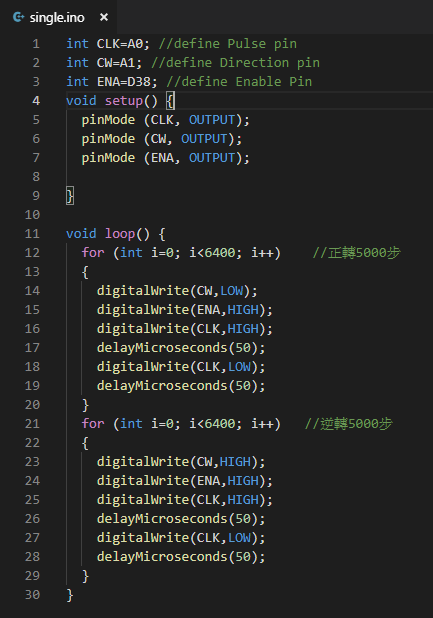
Task: Click the first for loop statement
Action: pos(181,253)
